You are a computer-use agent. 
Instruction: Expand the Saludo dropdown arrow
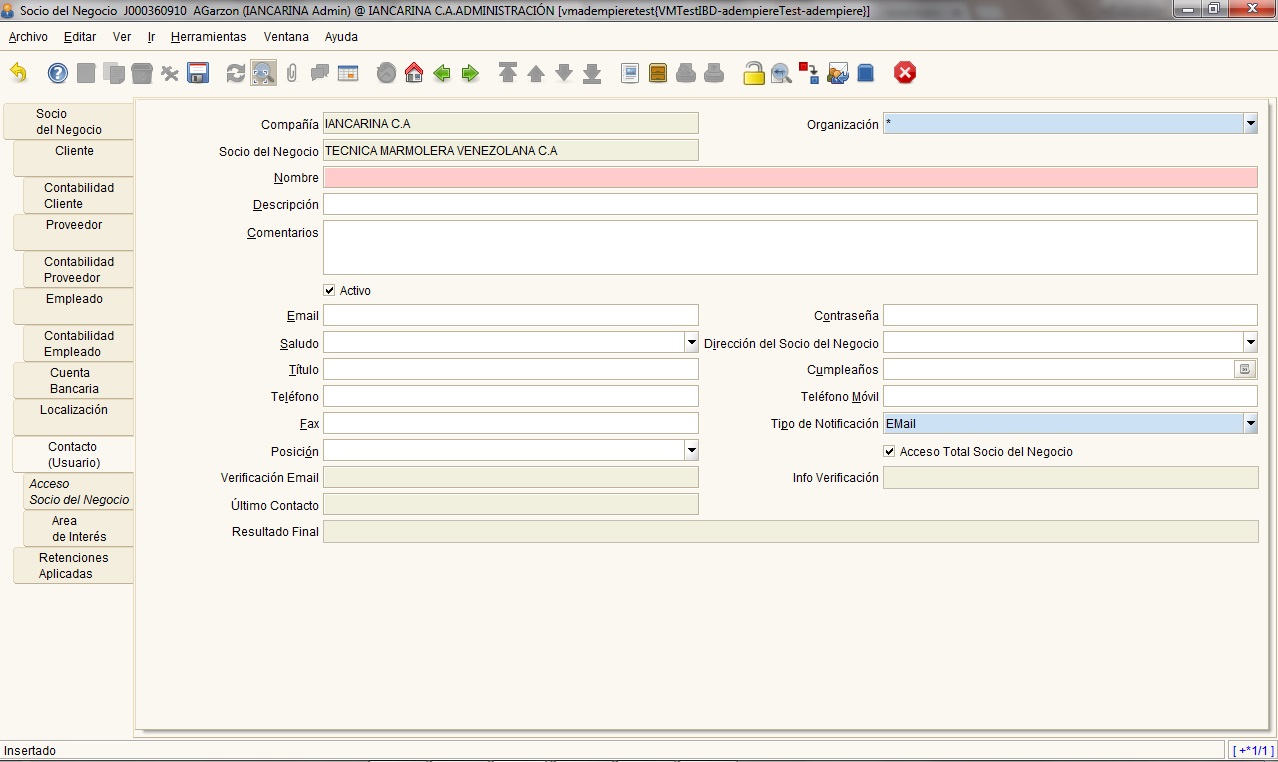pos(691,343)
